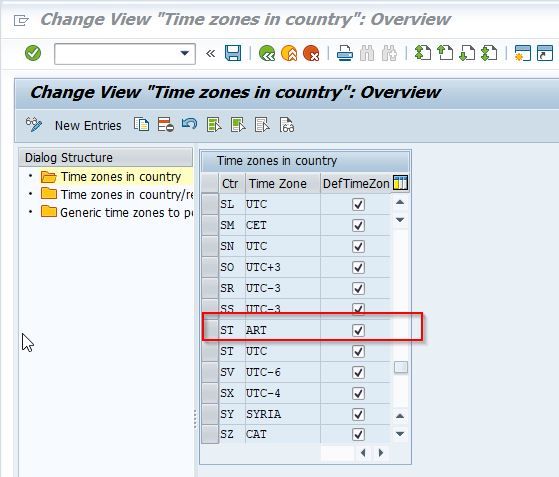Toggle DefTimeZon checkbox for ST ART row
The image size is (559, 477).
tap(358, 330)
